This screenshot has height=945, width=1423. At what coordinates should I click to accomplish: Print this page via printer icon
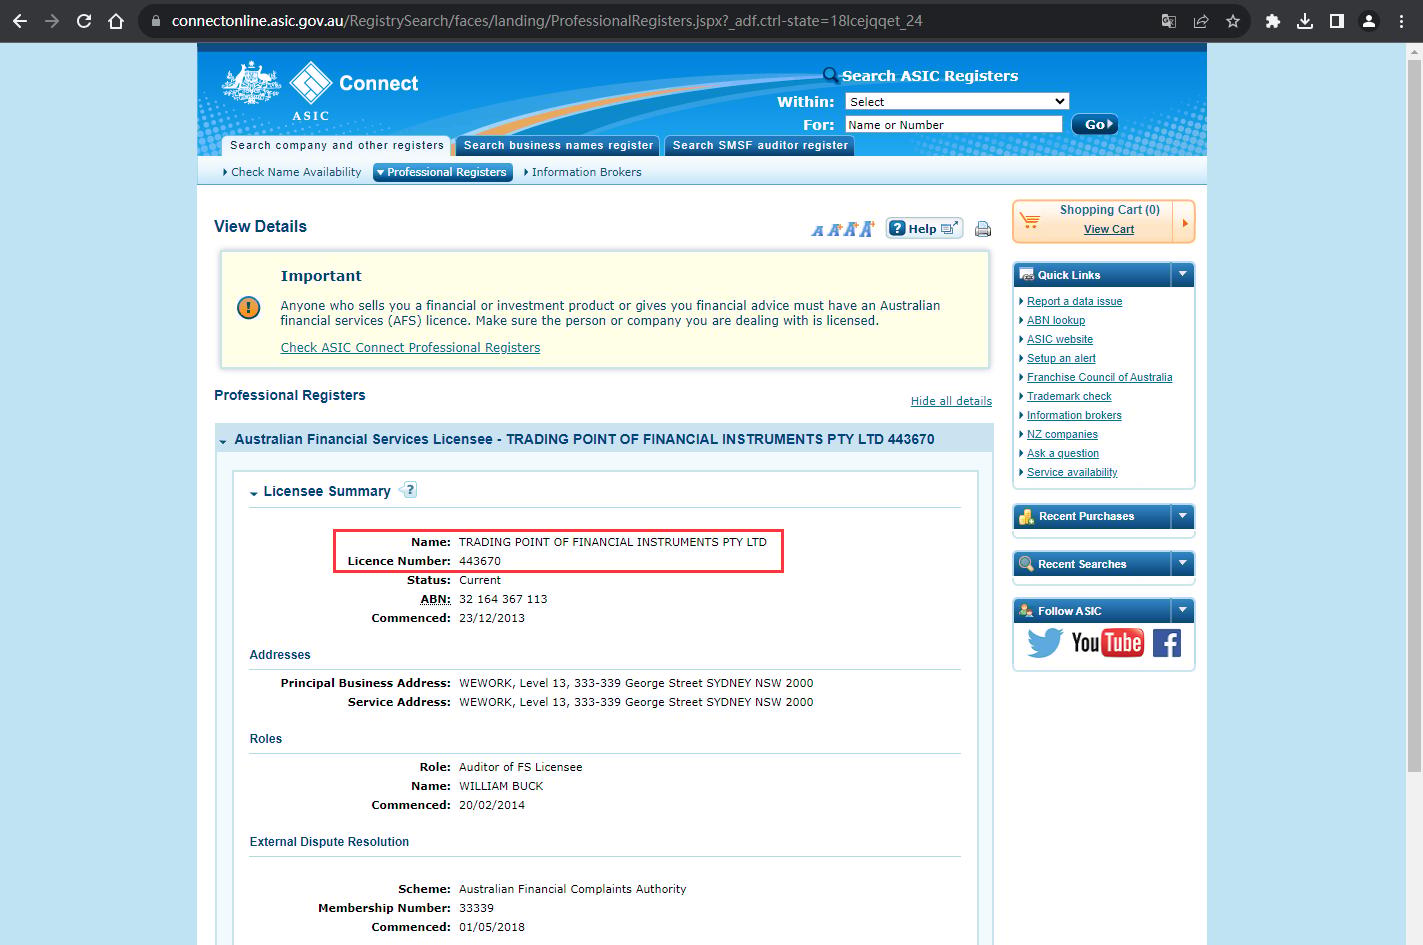[x=983, y=229]
